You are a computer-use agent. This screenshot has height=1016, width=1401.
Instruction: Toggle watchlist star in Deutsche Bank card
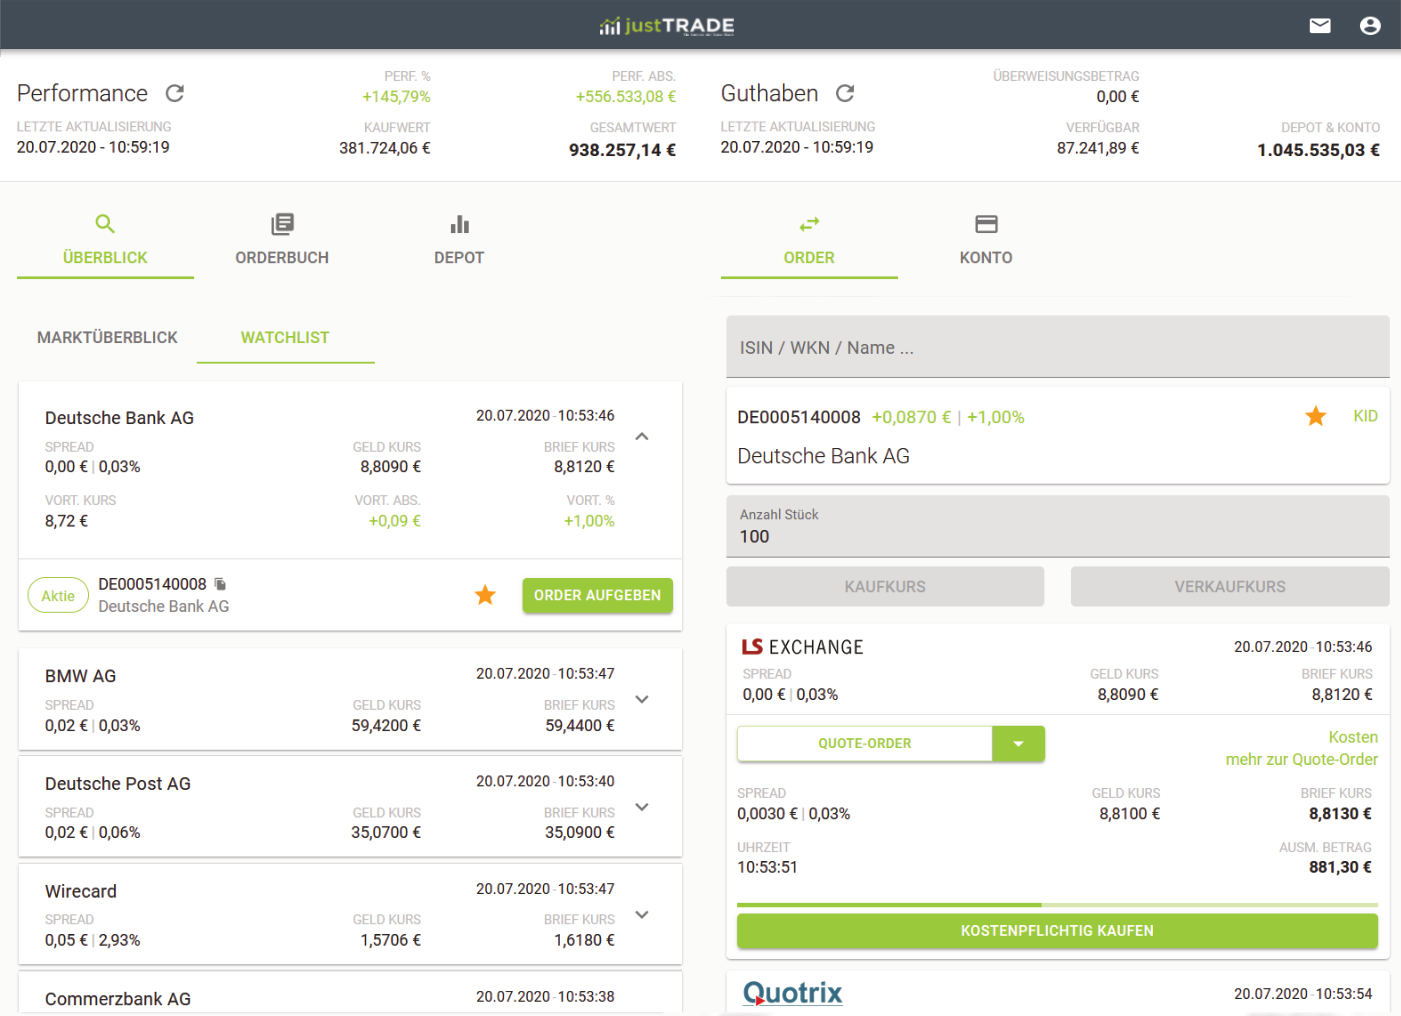click(x=485, y=595)
